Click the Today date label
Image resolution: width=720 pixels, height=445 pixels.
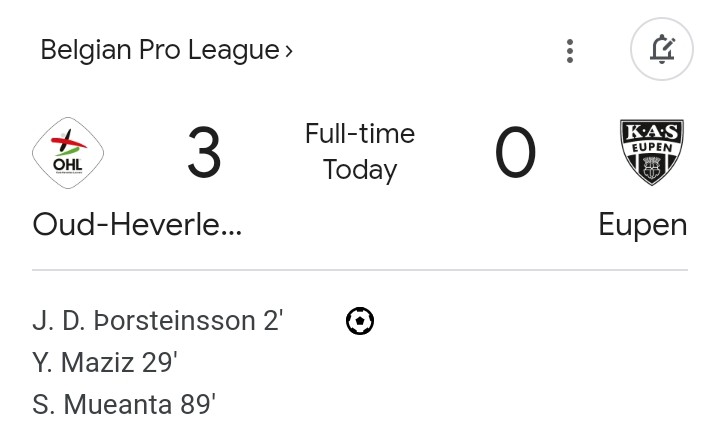(360, 170)
